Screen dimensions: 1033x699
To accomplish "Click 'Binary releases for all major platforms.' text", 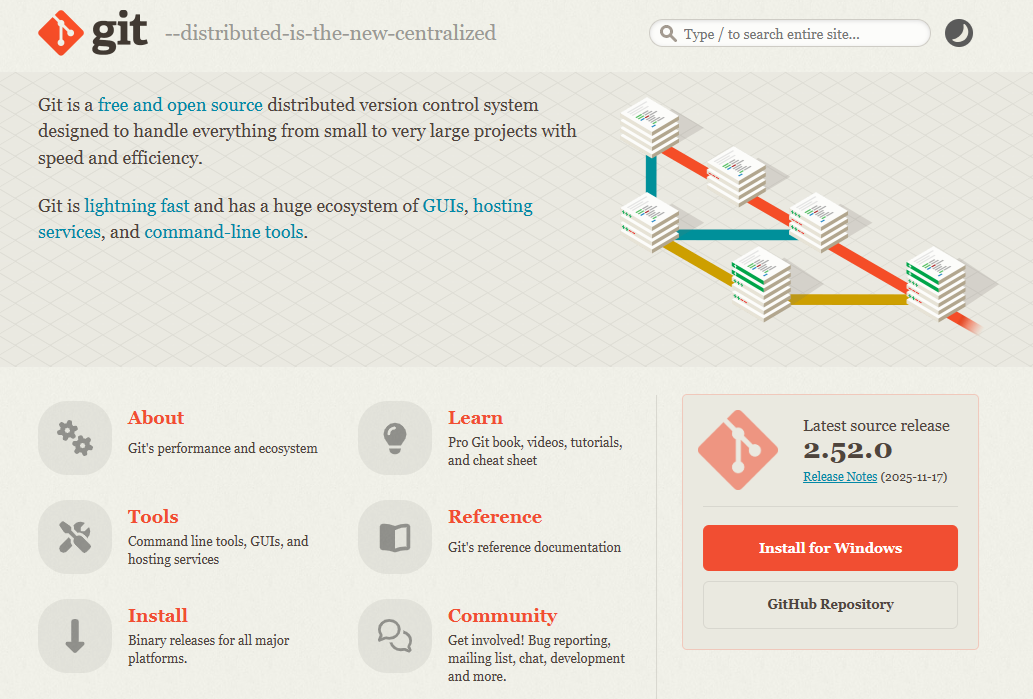I will [x=208, y=649].
